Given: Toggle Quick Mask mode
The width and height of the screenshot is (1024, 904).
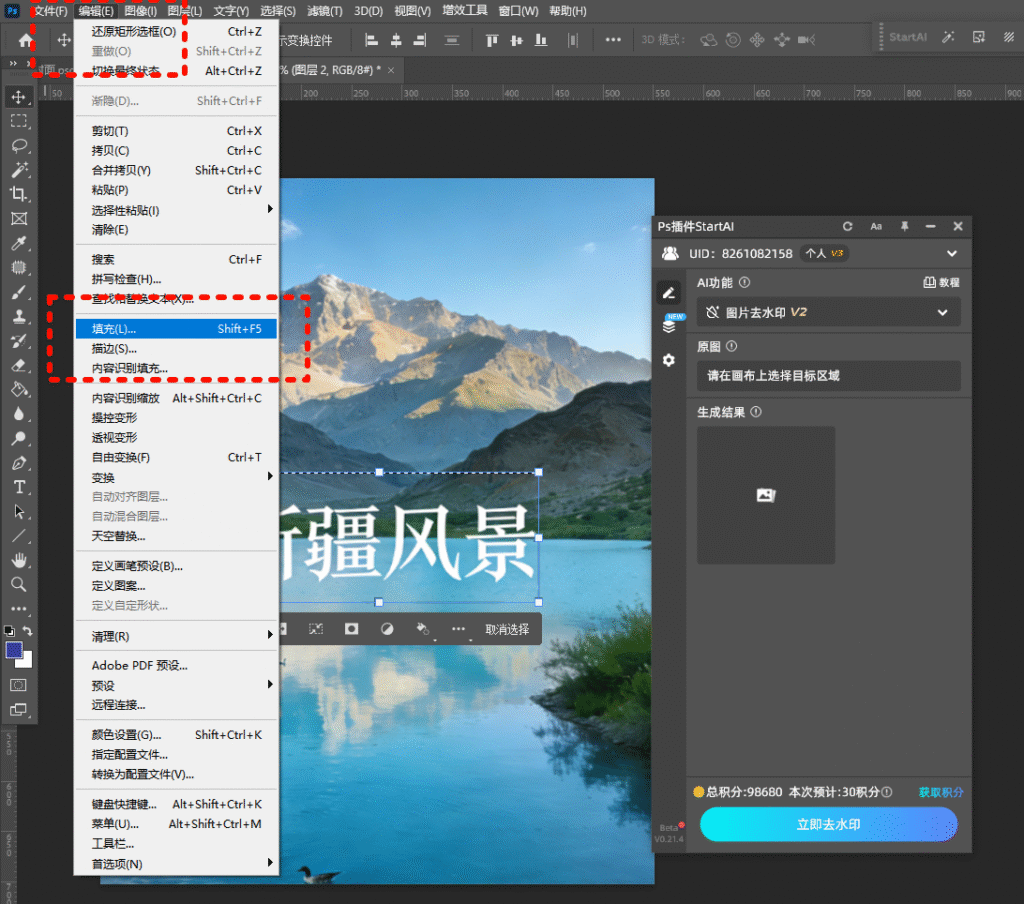Looking at the screenshot, I should 19,685.
